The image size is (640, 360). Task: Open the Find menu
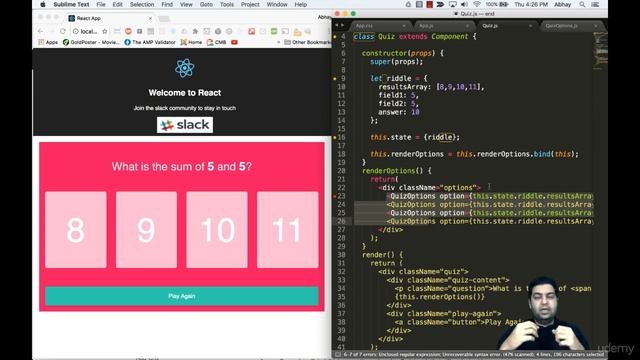(x=167, y=4)
